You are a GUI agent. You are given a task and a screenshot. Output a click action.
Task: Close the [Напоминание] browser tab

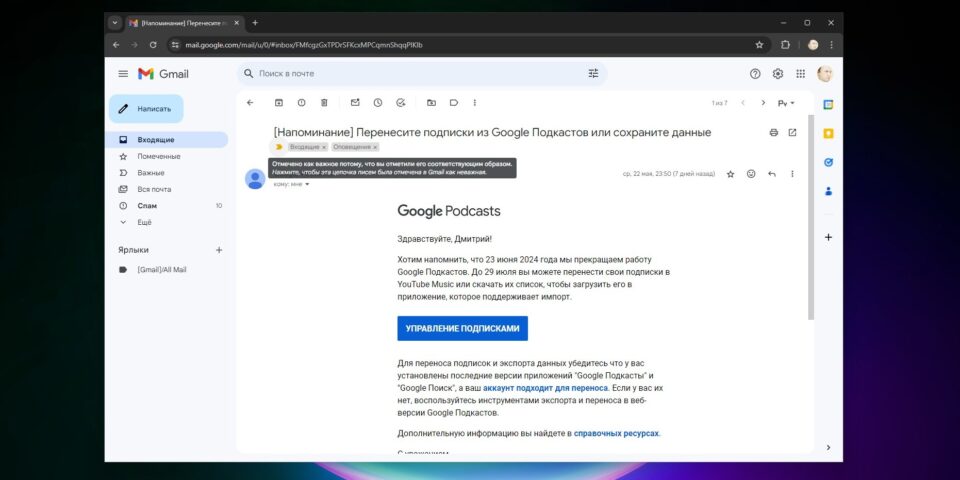pyautogui.click(x=237, y=23)
